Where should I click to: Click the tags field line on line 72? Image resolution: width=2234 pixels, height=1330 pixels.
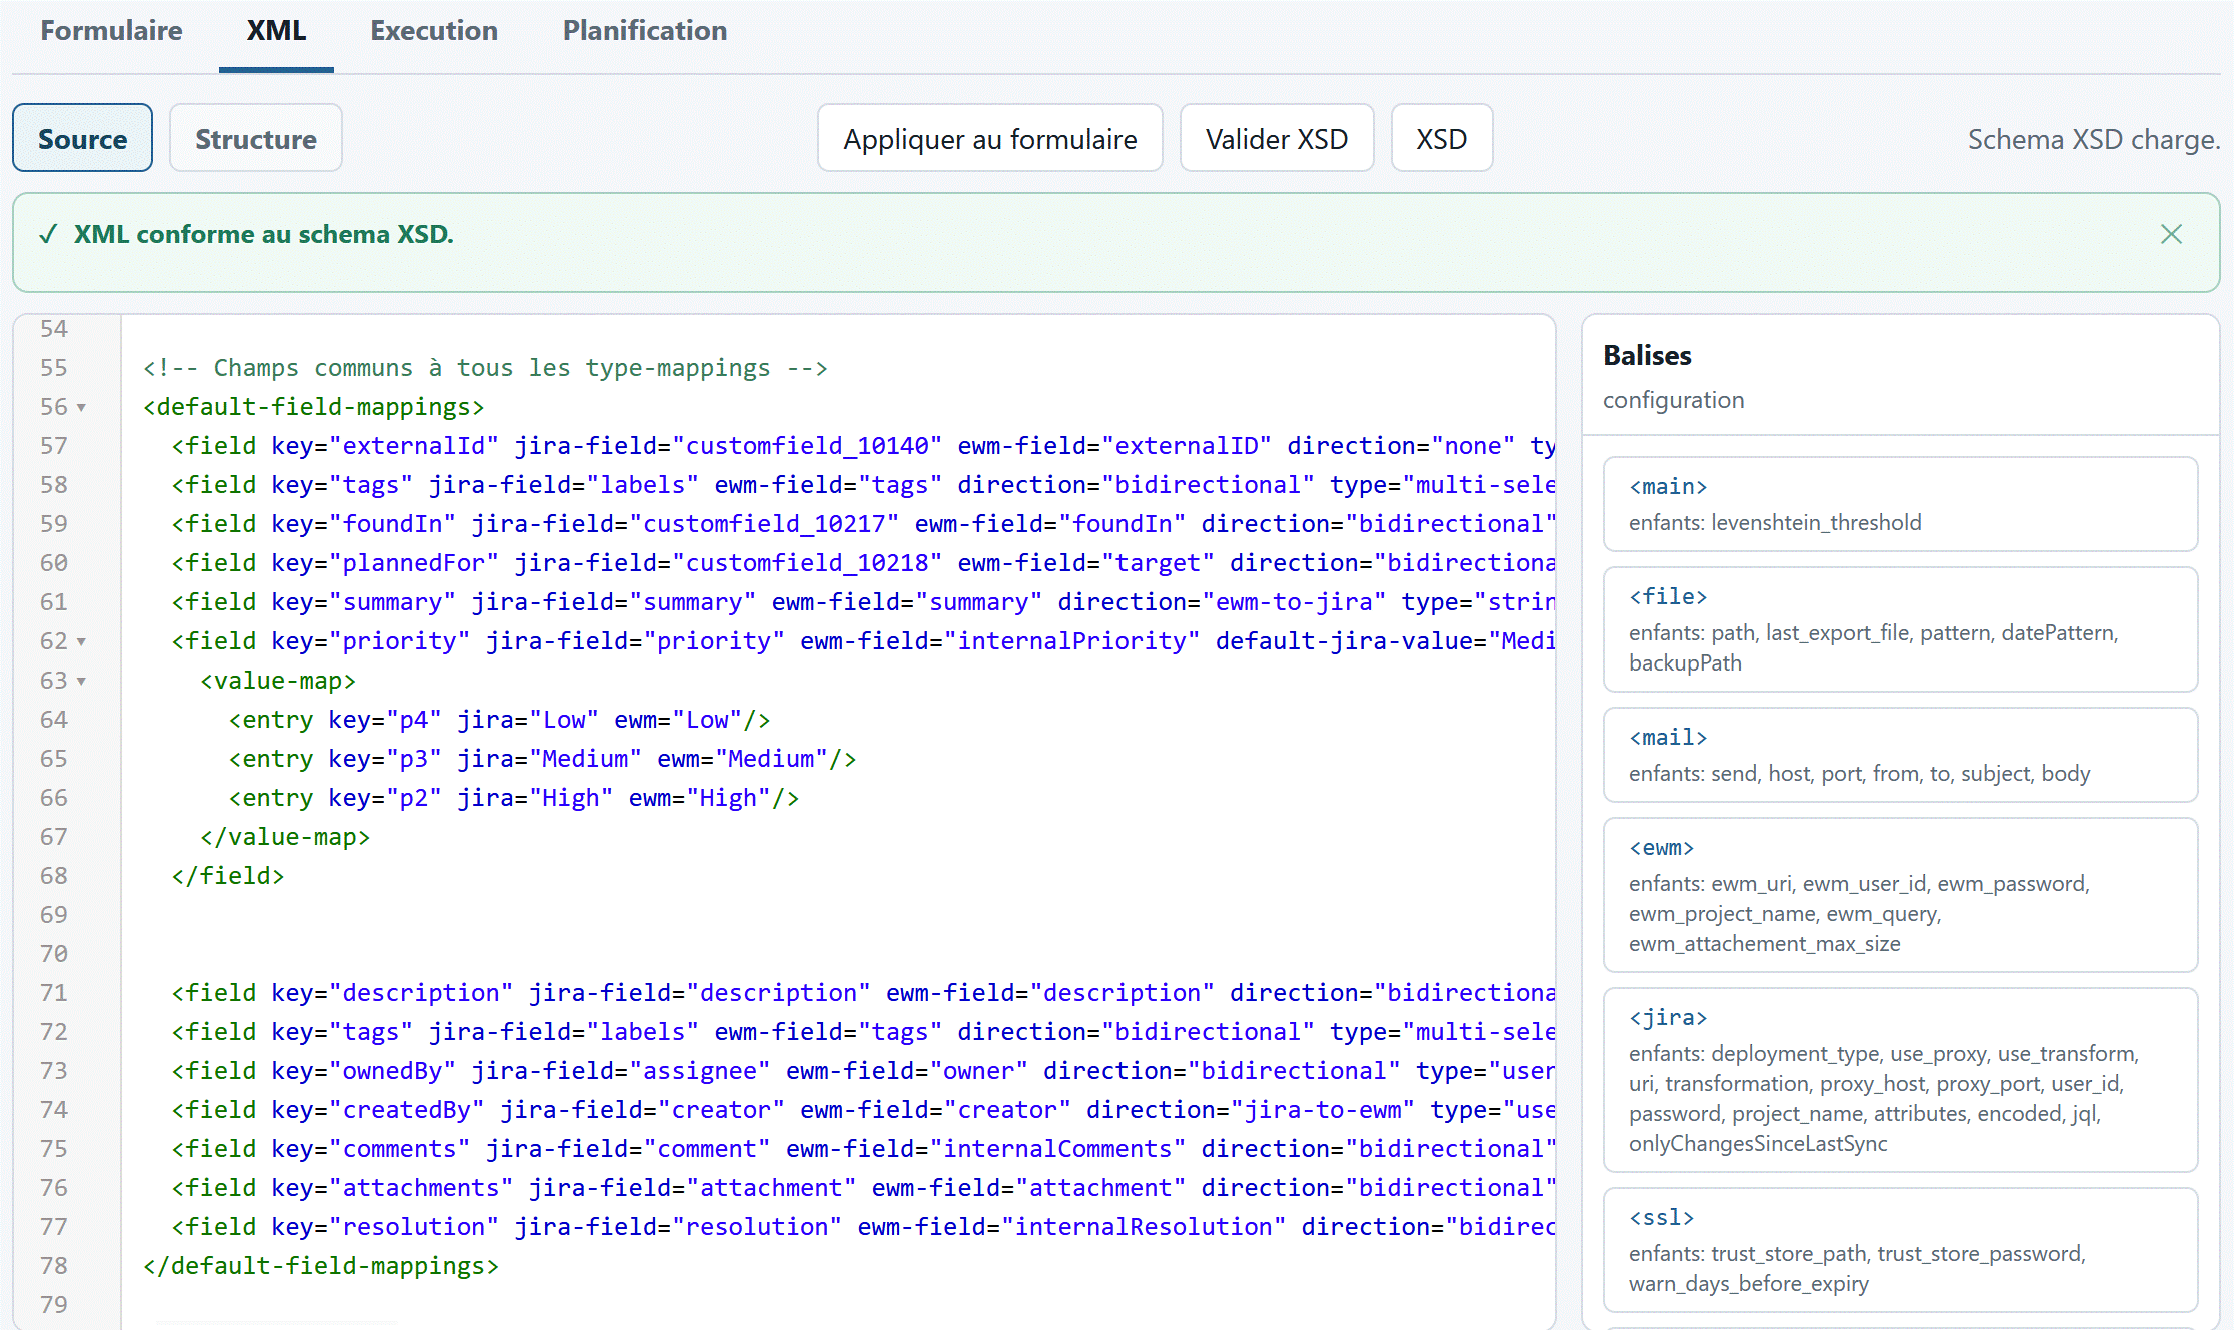pyautogui.click(x=863, y=1032)
